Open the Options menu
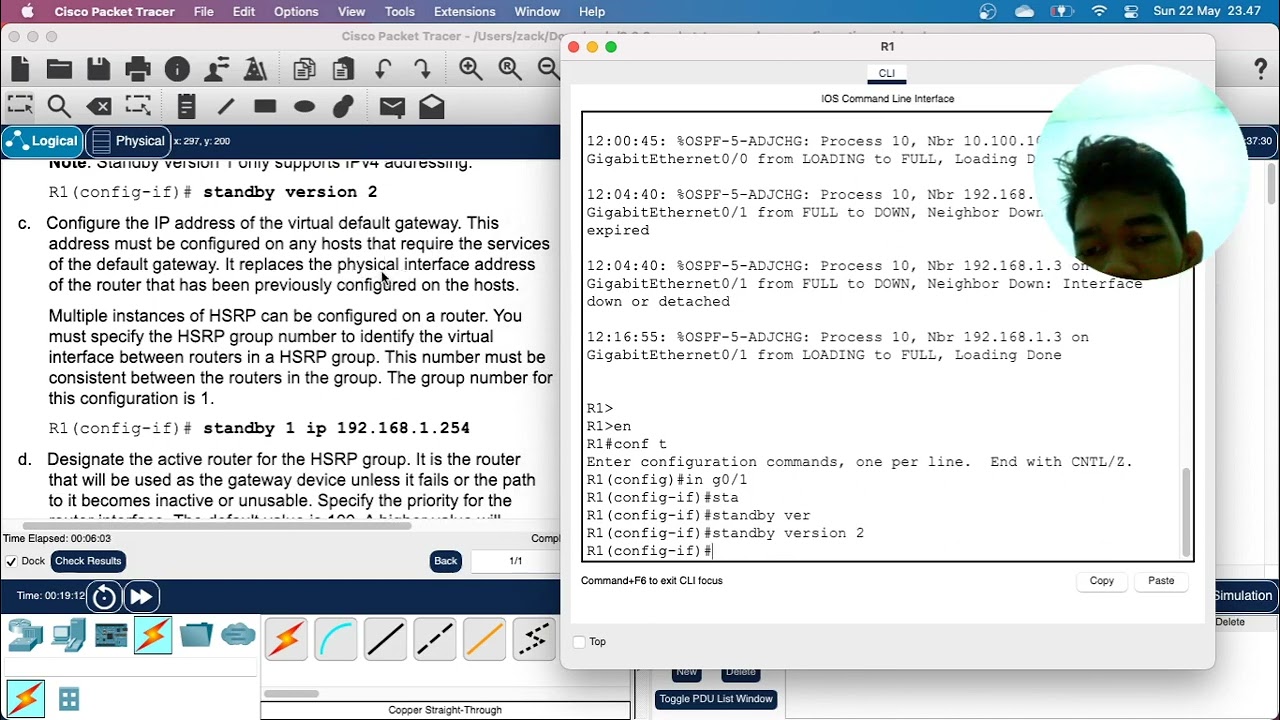This screenshot has width=1280, height=720. [296, 11]
